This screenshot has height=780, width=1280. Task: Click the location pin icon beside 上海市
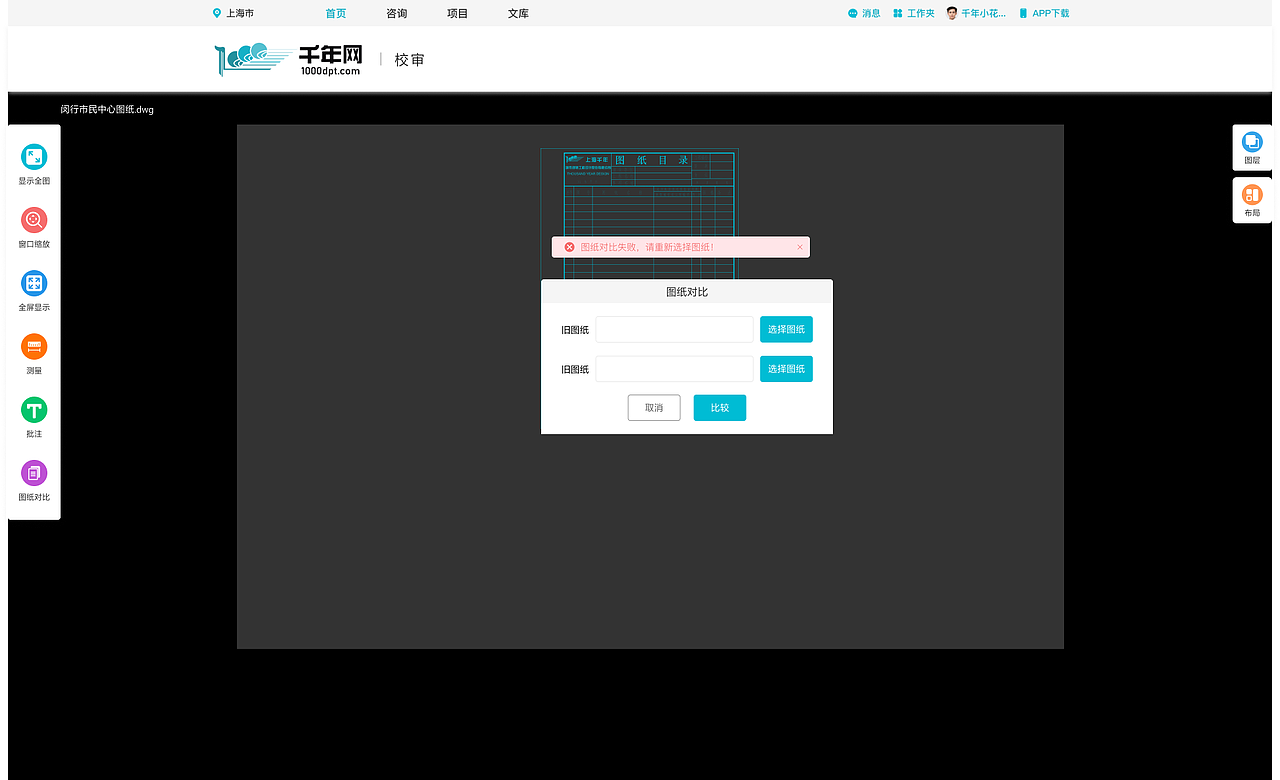coord(217,13)
